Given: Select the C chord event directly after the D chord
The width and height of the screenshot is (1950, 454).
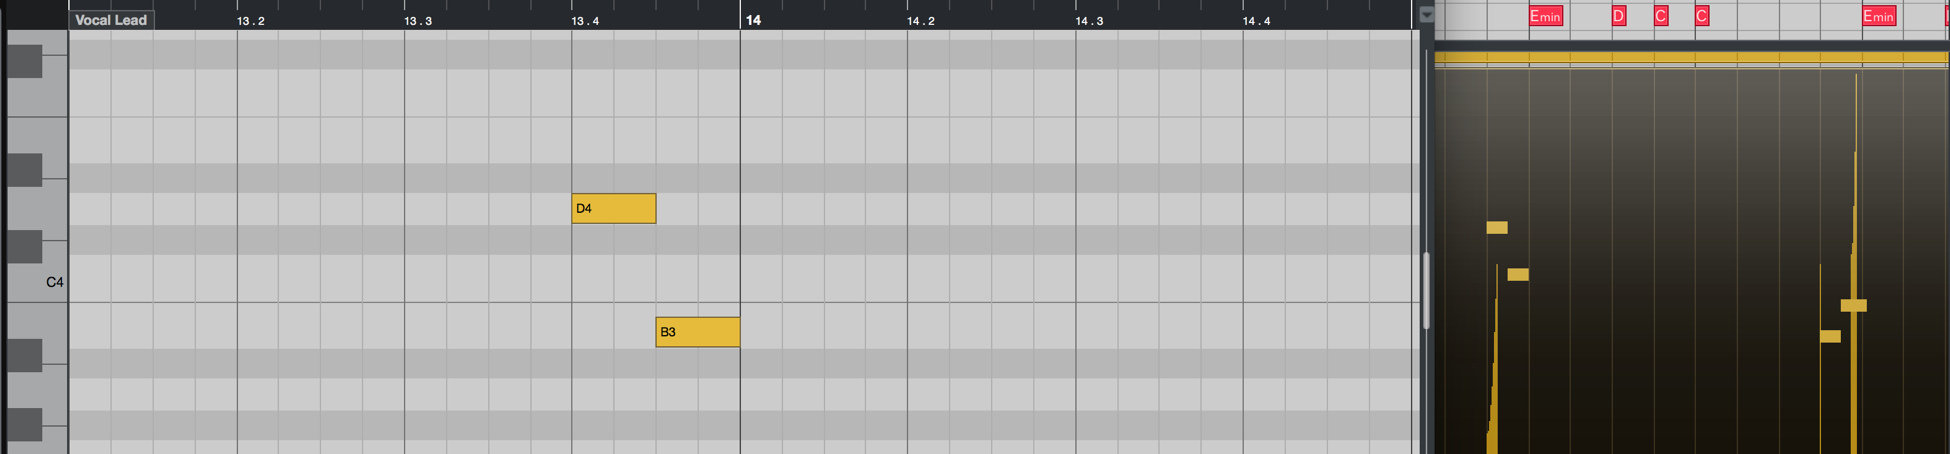Looking at the screenshot, I should [x=1661, y=16].
